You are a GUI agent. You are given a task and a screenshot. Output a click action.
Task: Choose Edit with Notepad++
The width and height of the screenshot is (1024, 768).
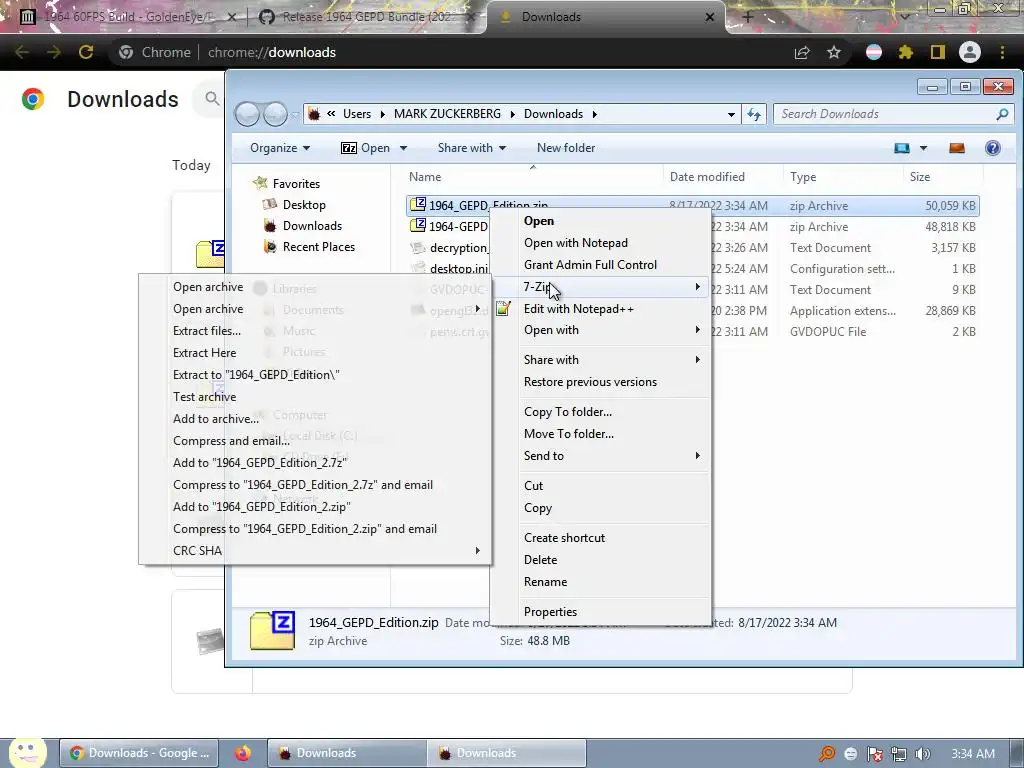(x=579, y=309)
